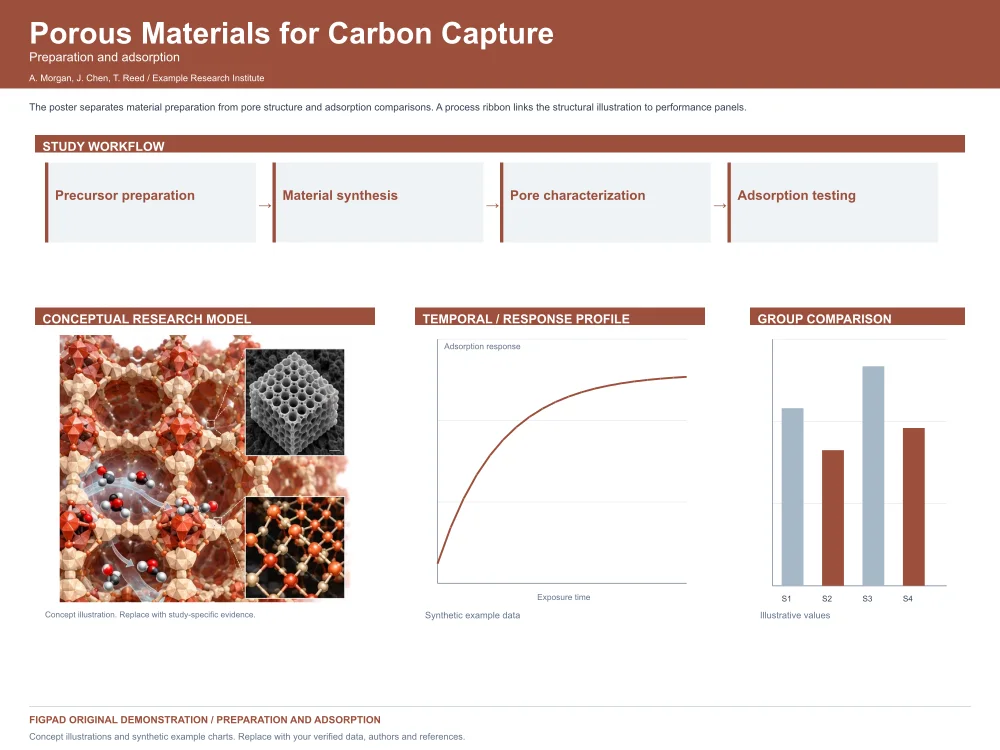Select the orange atomic lattice inset image
Image resolution: width=1000 pixels, height=750 pixels.
pyautogui.click(x=295, y=547)
